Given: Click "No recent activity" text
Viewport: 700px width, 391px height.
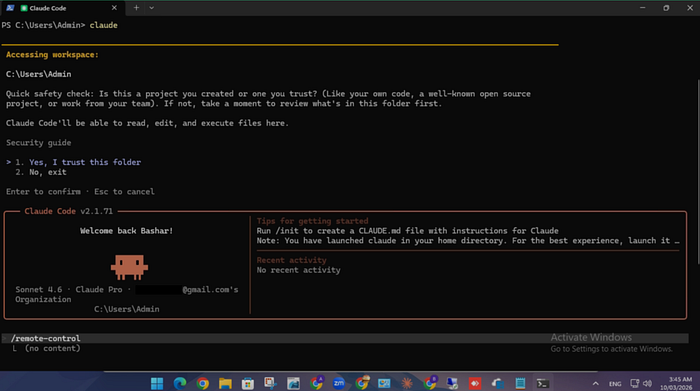Looking at the screenshot, I should pos(298,270).
